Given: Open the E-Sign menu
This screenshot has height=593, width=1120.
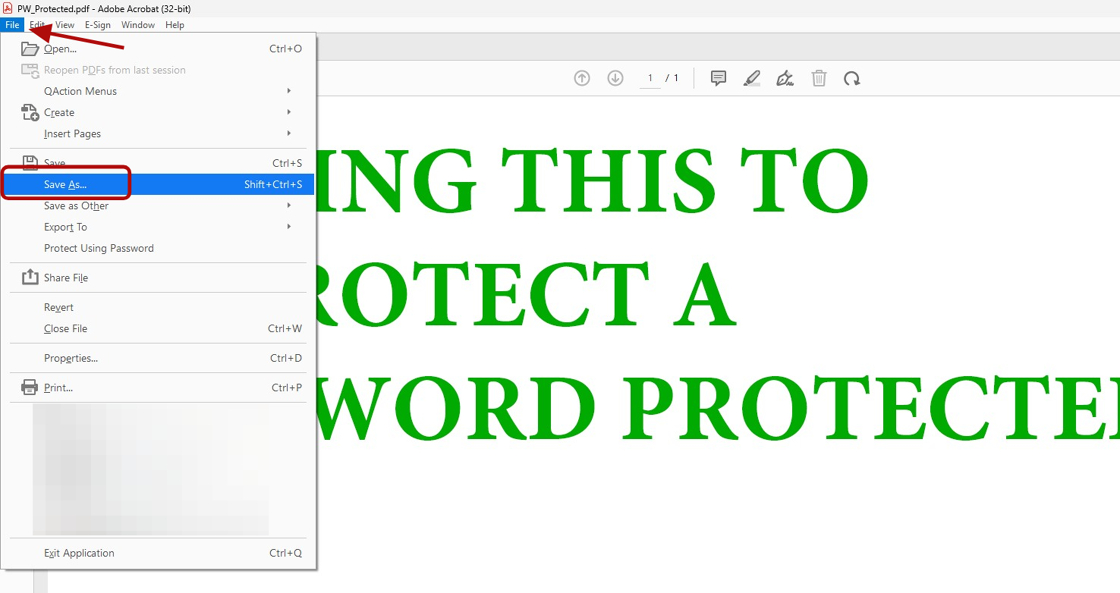Looking at the screenshot, I should click(x=98, y=25).
